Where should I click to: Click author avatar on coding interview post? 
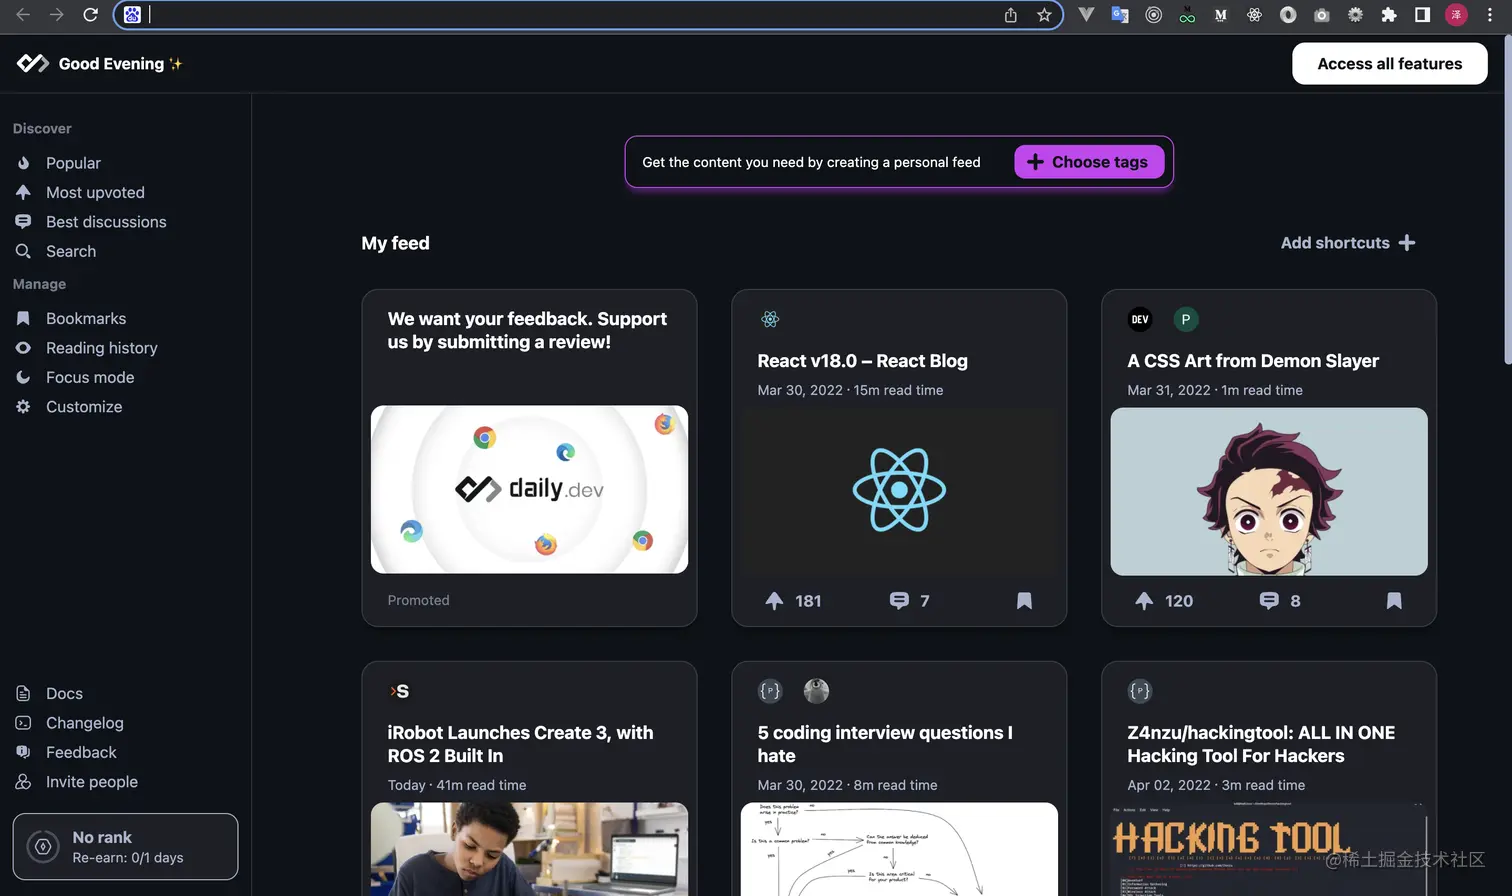pyautogui.click(x=816, y=691)
